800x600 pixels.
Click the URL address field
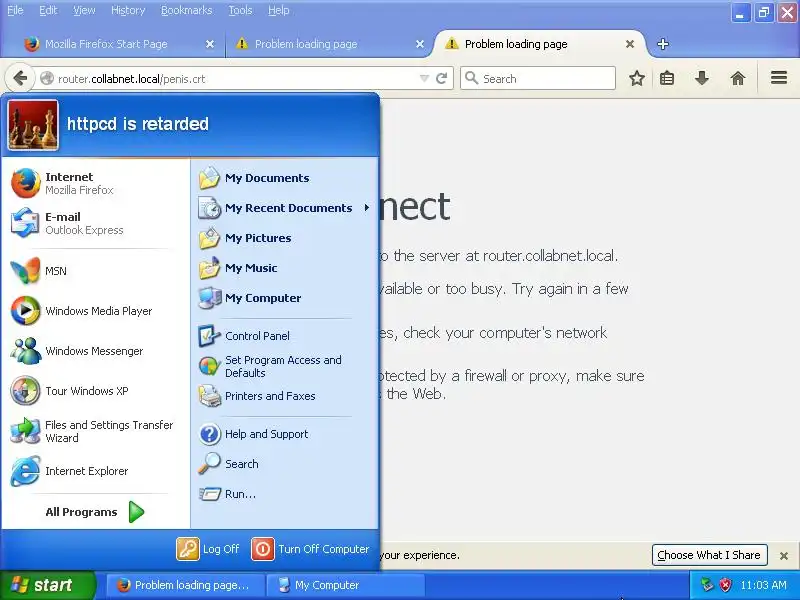point(236,79)
